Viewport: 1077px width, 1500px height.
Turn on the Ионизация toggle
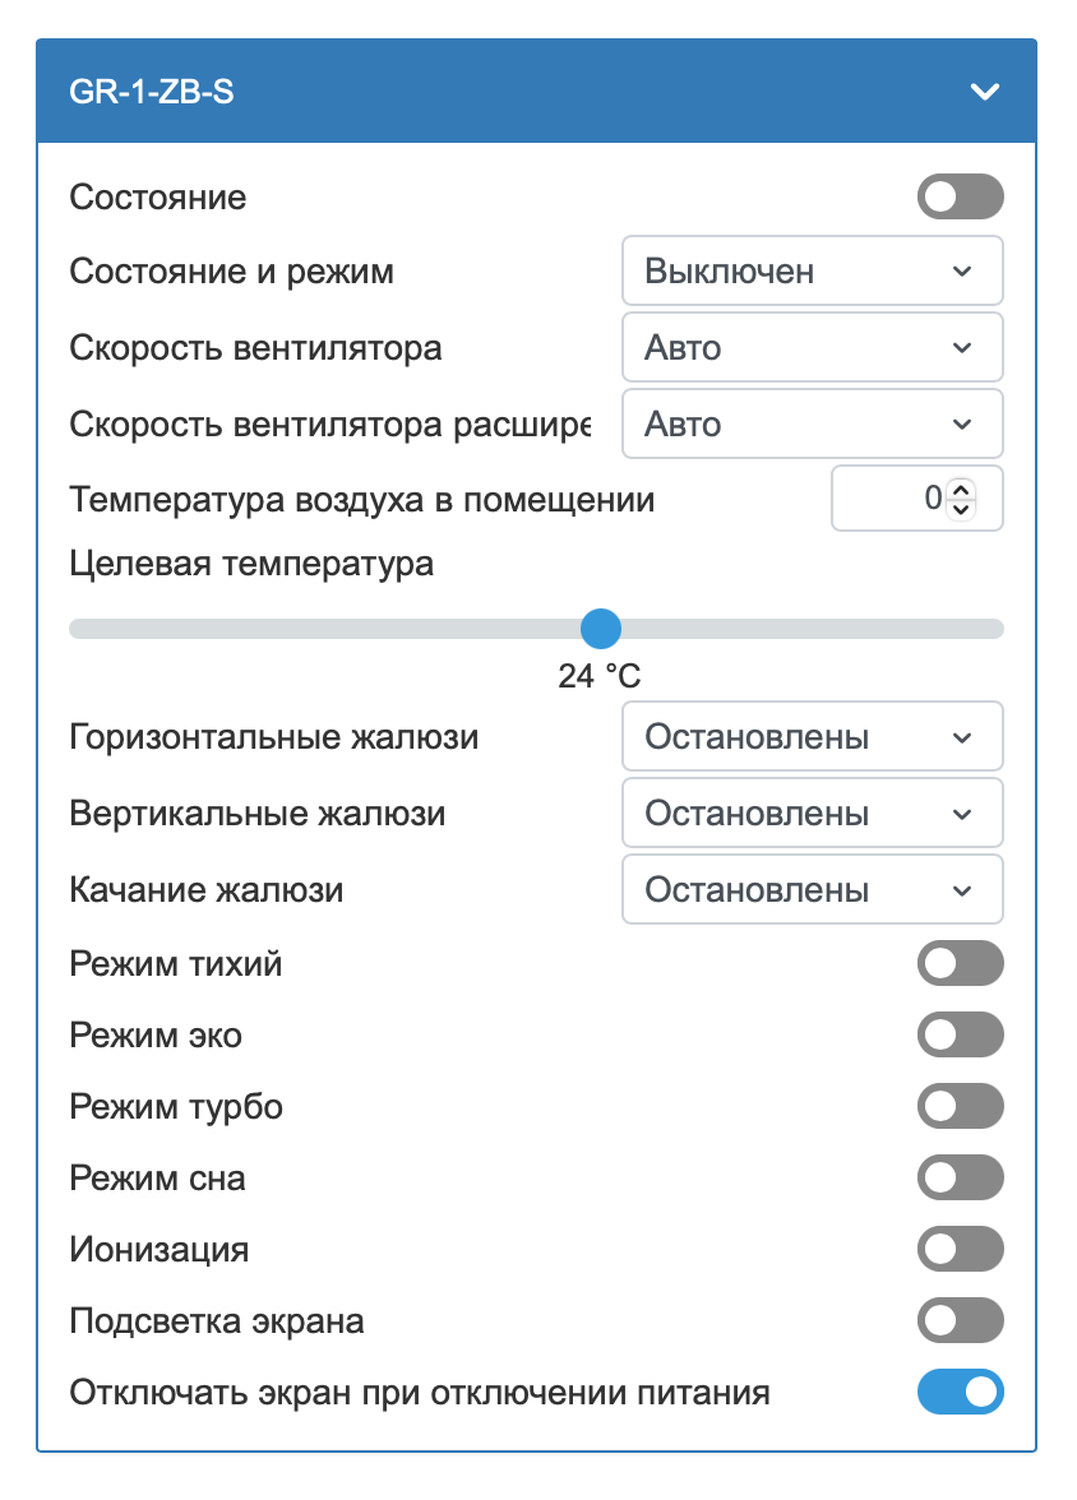tap(959, 1249)
